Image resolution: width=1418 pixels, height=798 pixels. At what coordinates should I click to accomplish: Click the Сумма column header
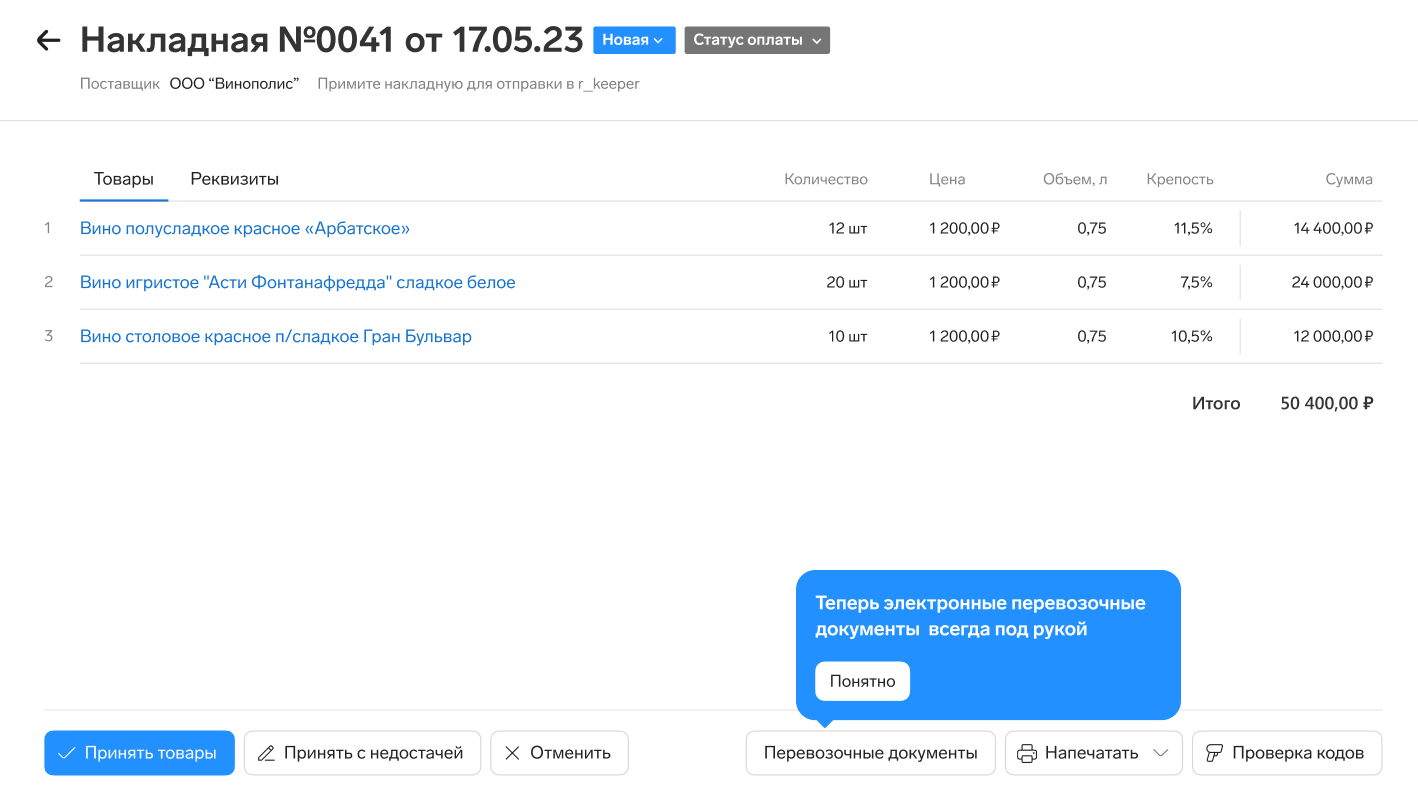click(1348, 179)
